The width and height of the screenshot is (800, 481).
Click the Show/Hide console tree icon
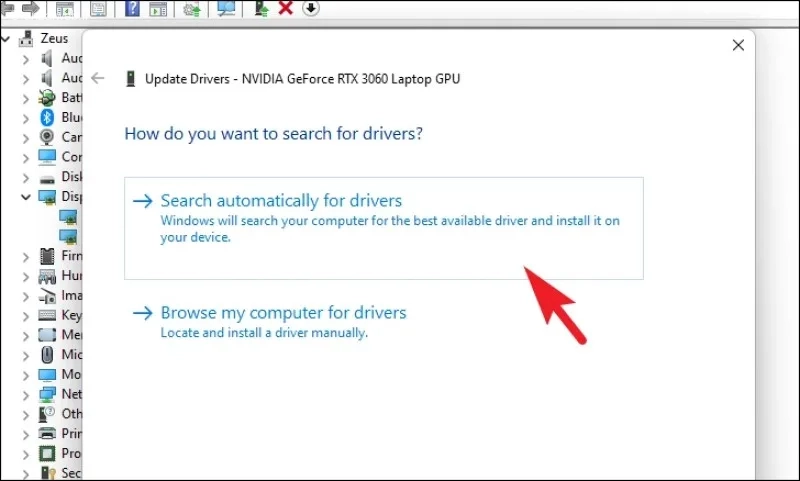coord(65,8)
